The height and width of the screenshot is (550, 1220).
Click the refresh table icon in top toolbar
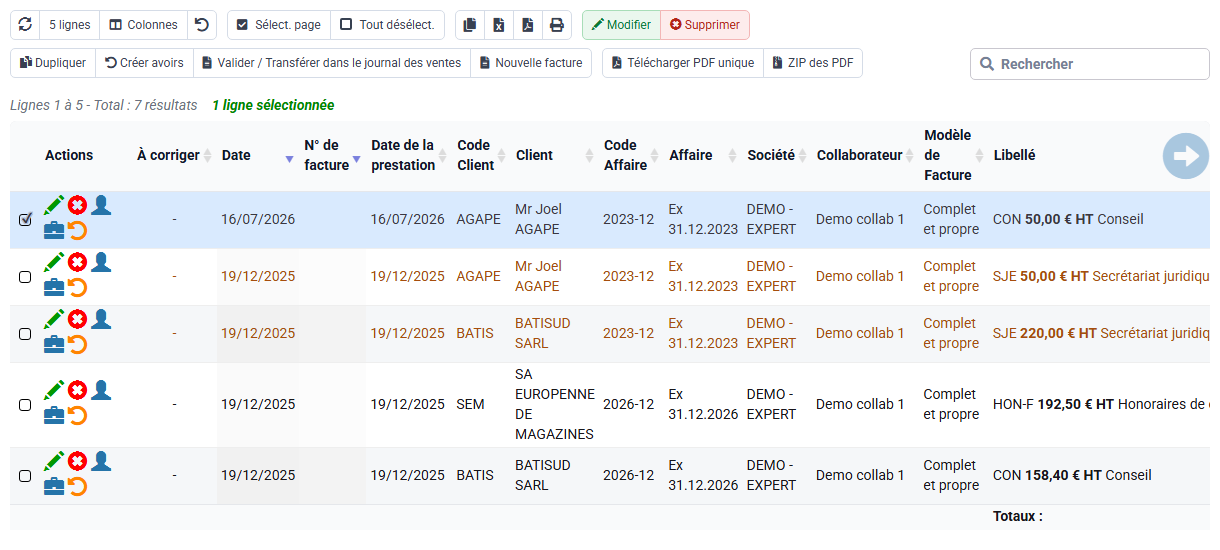(x=25, y=25)
